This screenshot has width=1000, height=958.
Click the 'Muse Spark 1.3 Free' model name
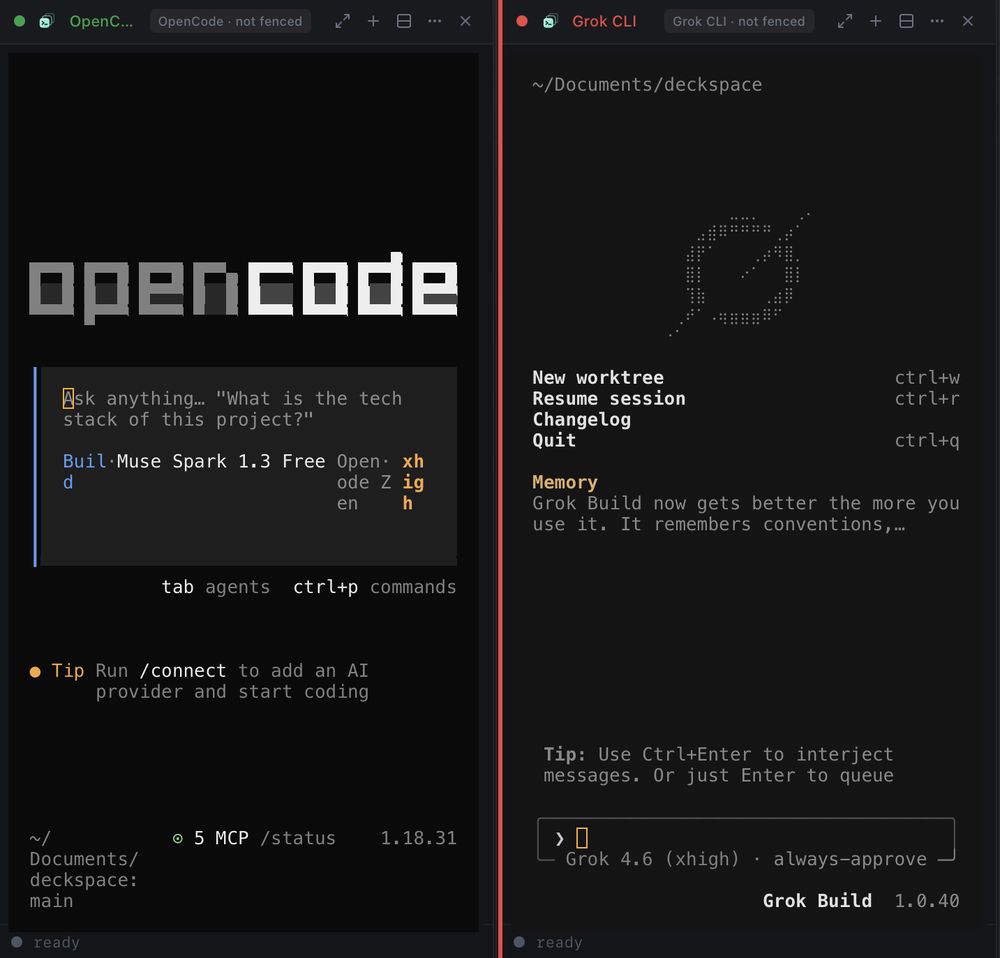tap(221, 461)
